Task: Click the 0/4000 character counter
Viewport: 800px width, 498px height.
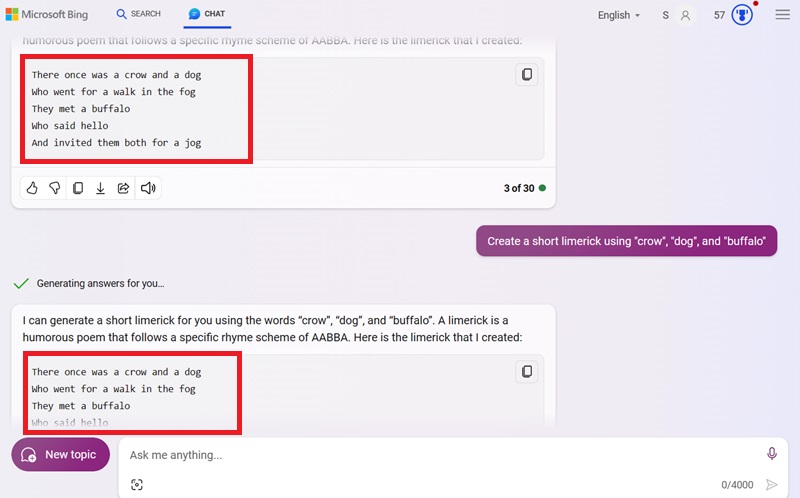Action: [x=737, y=485]
